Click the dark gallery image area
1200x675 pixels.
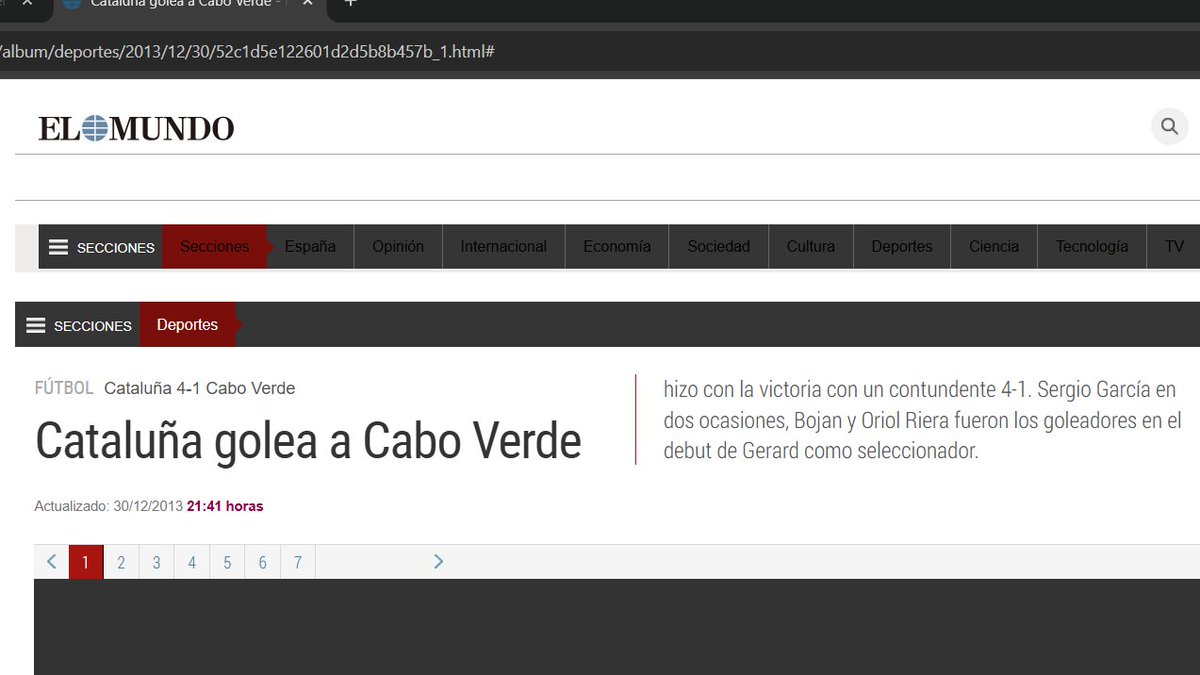click(617, 627)
